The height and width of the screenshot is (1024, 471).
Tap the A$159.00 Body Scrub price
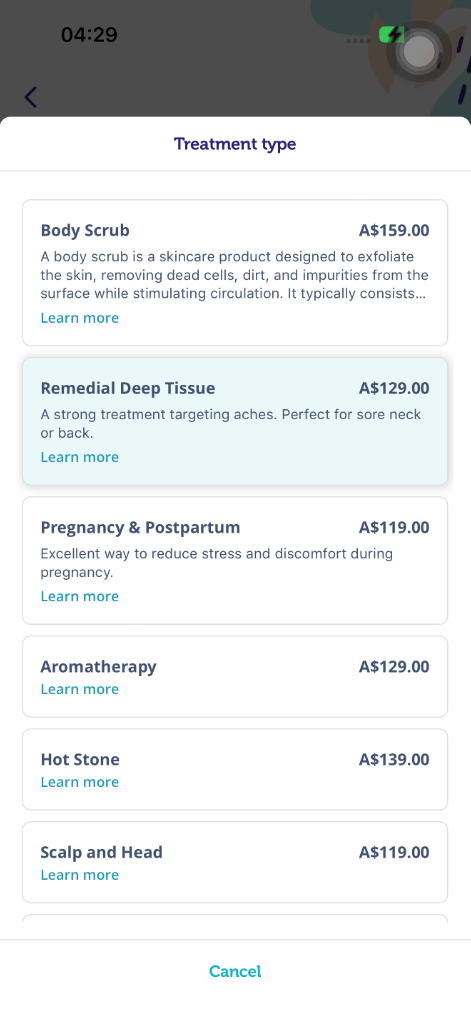394,230
